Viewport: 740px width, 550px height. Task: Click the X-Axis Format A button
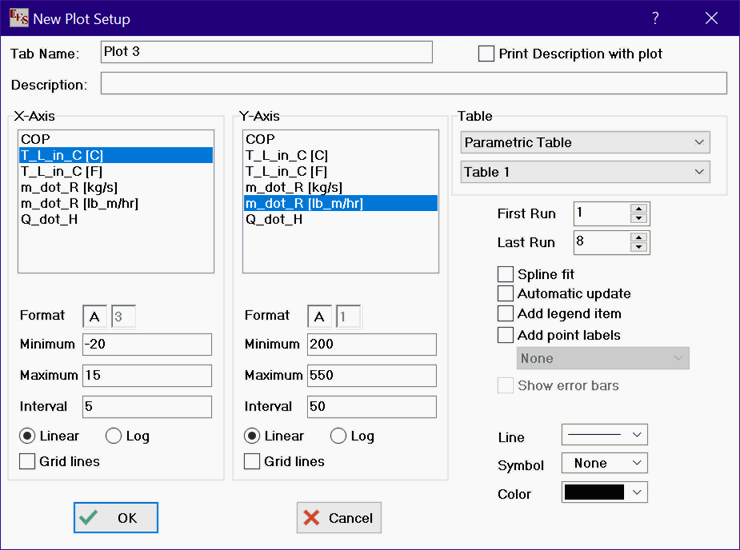tap(94, 316)
